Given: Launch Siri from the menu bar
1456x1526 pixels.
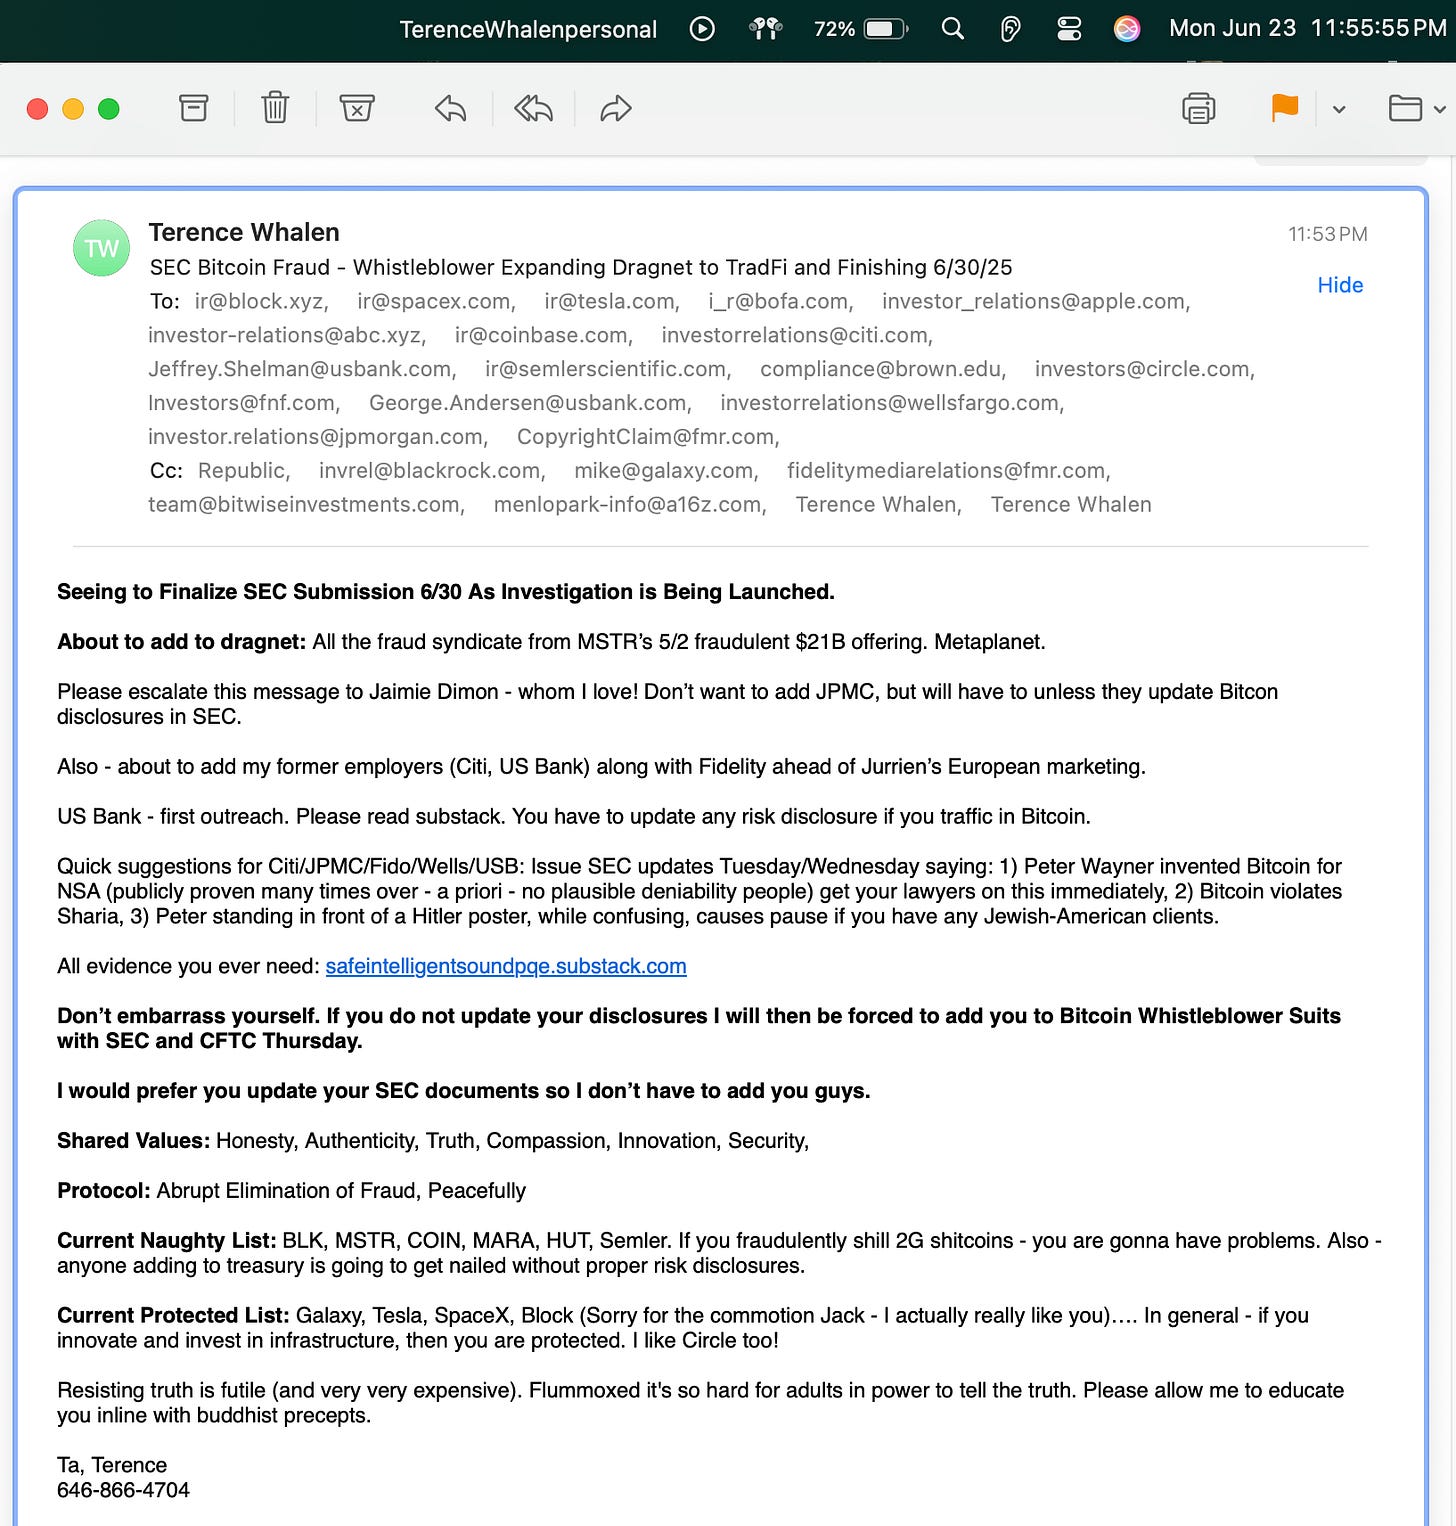Looking at the screenshot, I should 1127,29.
